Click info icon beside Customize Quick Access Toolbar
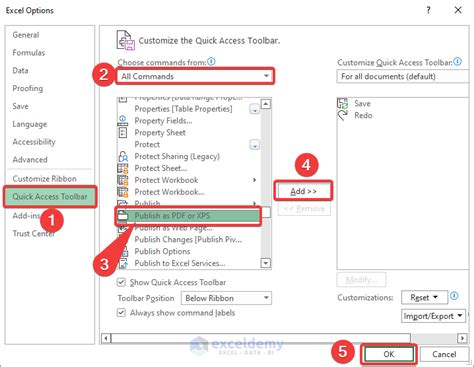The image size is (474, 367). (458, 61)
